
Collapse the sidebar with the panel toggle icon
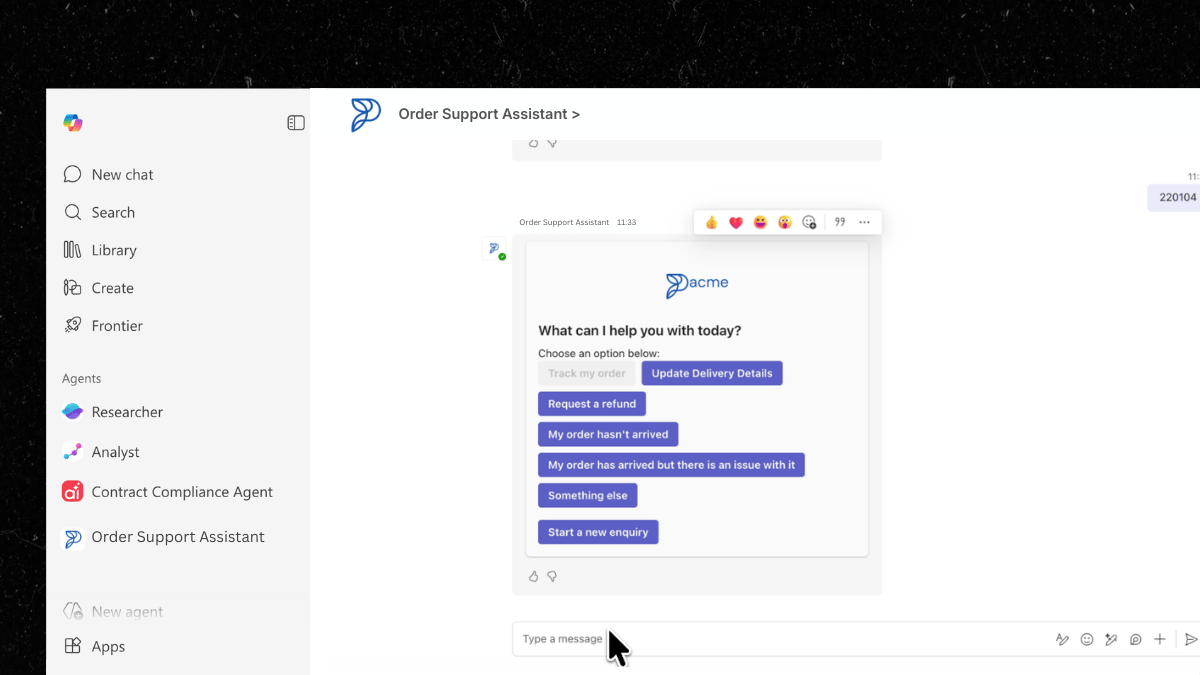[296, 123]
